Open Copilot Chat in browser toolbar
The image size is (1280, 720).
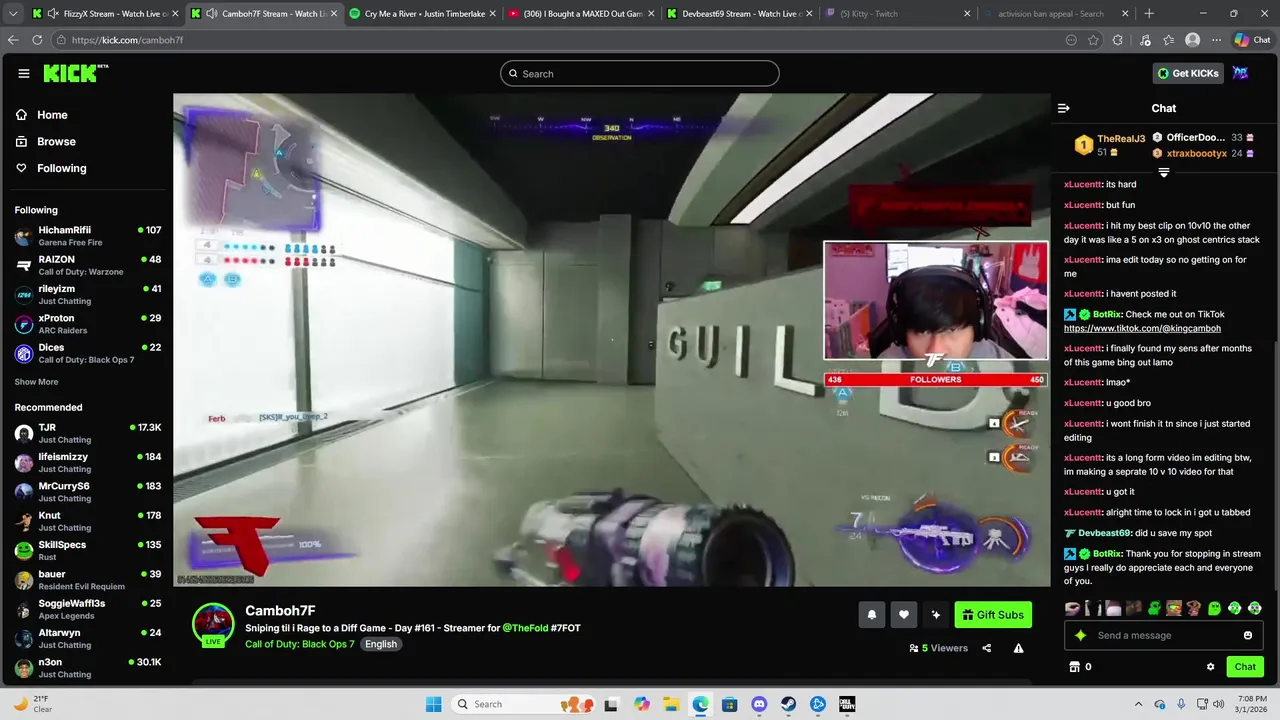pos(1252,40)
